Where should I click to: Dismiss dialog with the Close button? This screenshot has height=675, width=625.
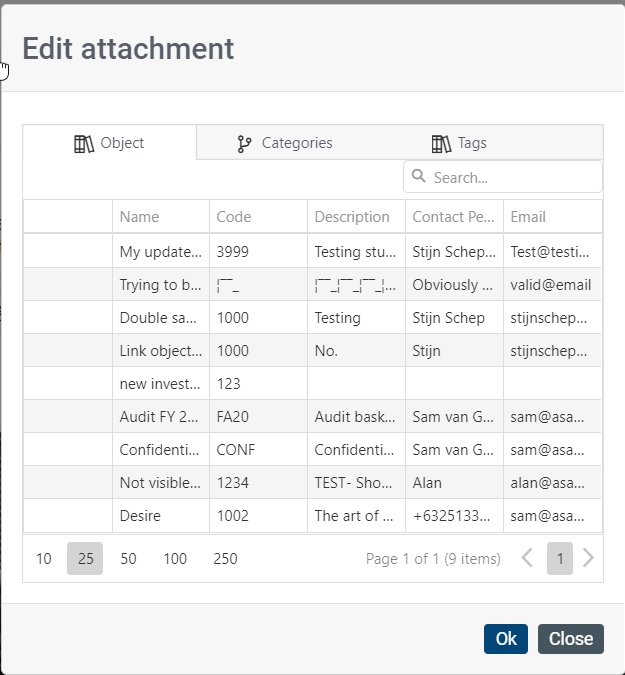click(571, 639)
